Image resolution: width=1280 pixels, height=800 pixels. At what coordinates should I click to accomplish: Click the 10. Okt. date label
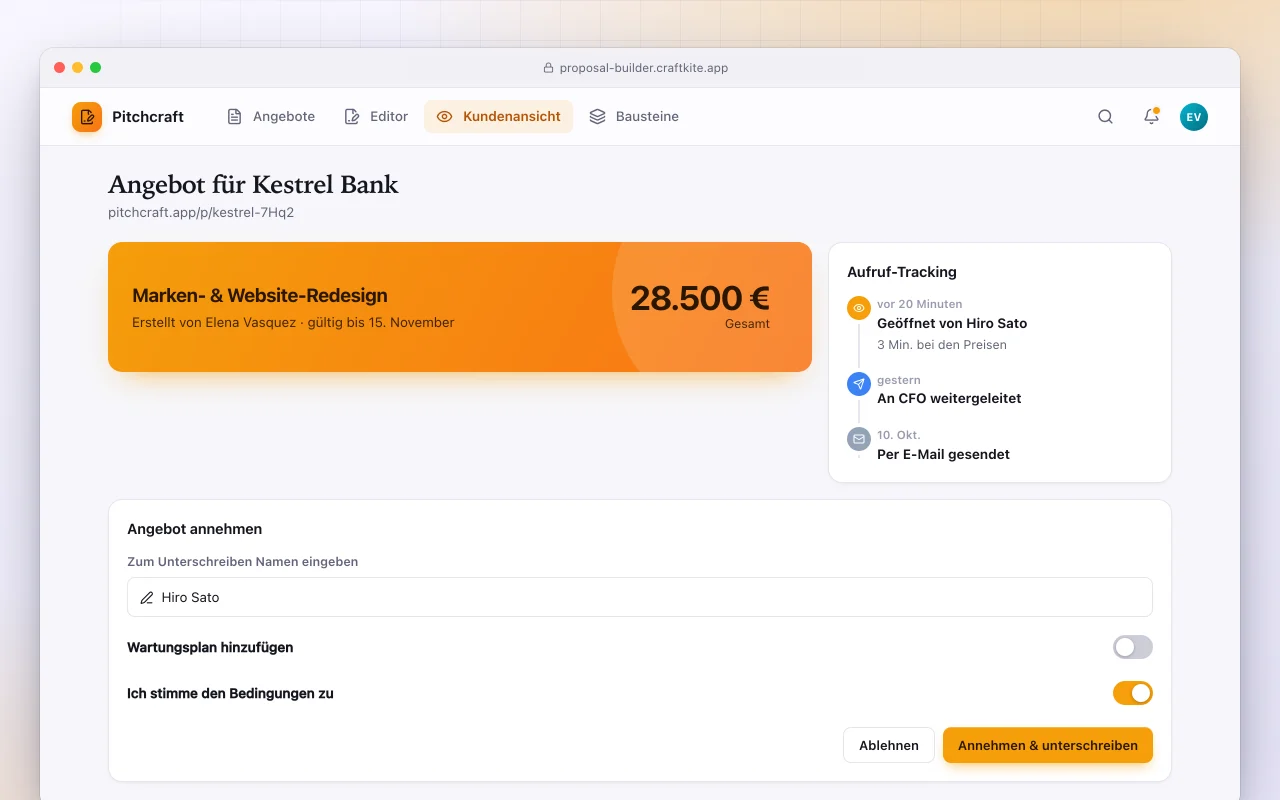(899, 435)
